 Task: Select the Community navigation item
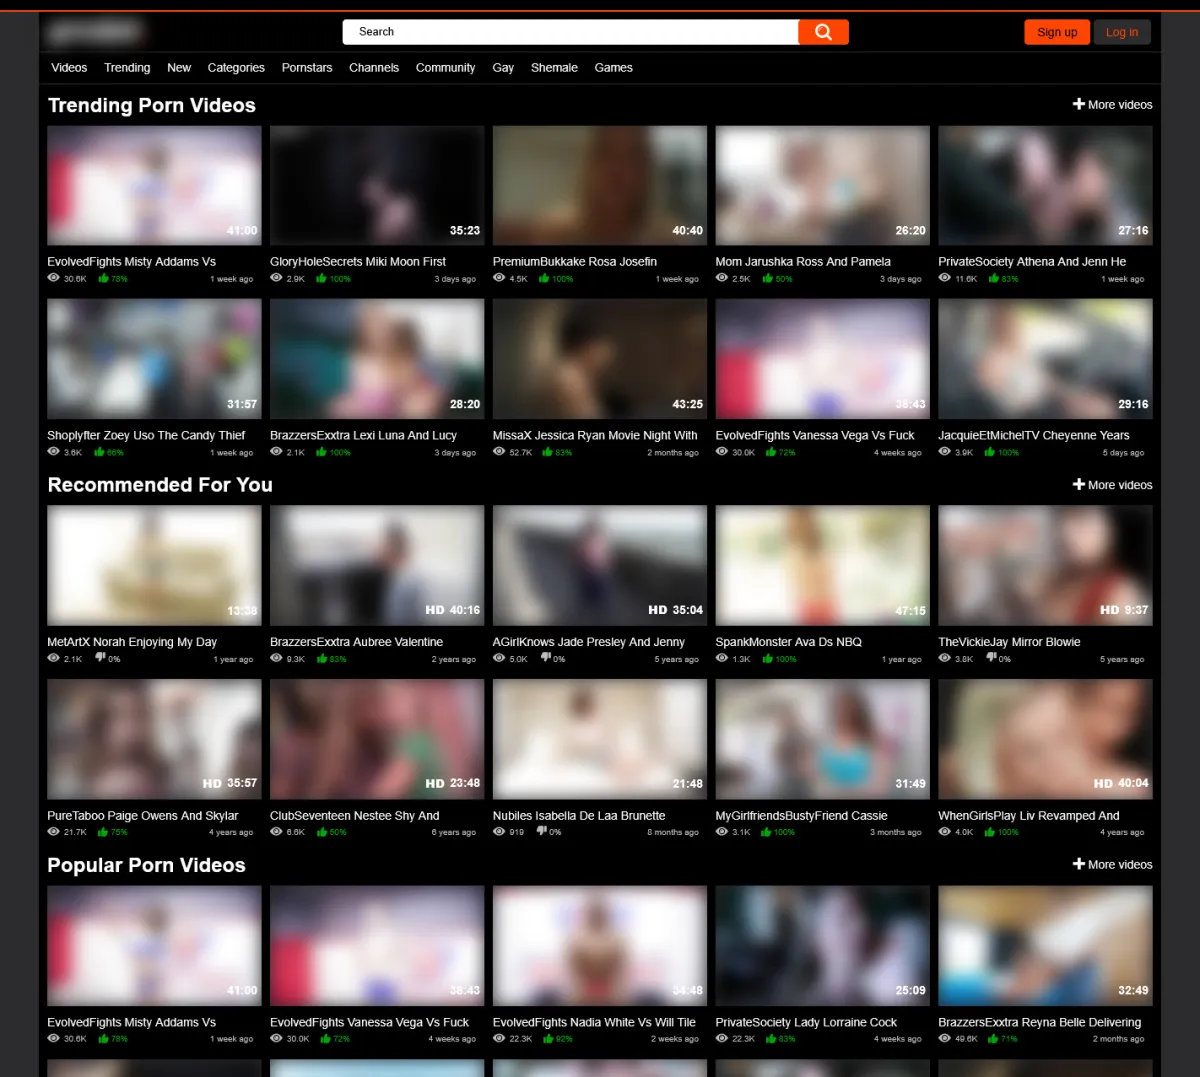(445, 68)
